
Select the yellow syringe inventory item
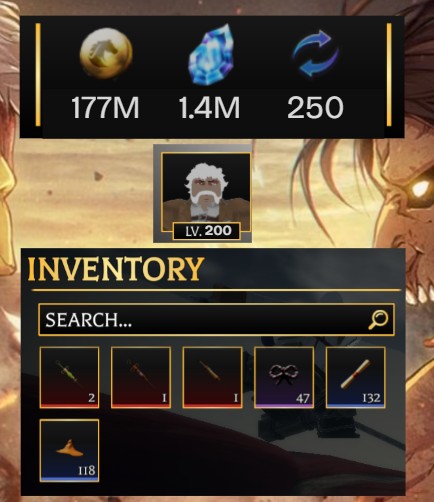[212, 377]
